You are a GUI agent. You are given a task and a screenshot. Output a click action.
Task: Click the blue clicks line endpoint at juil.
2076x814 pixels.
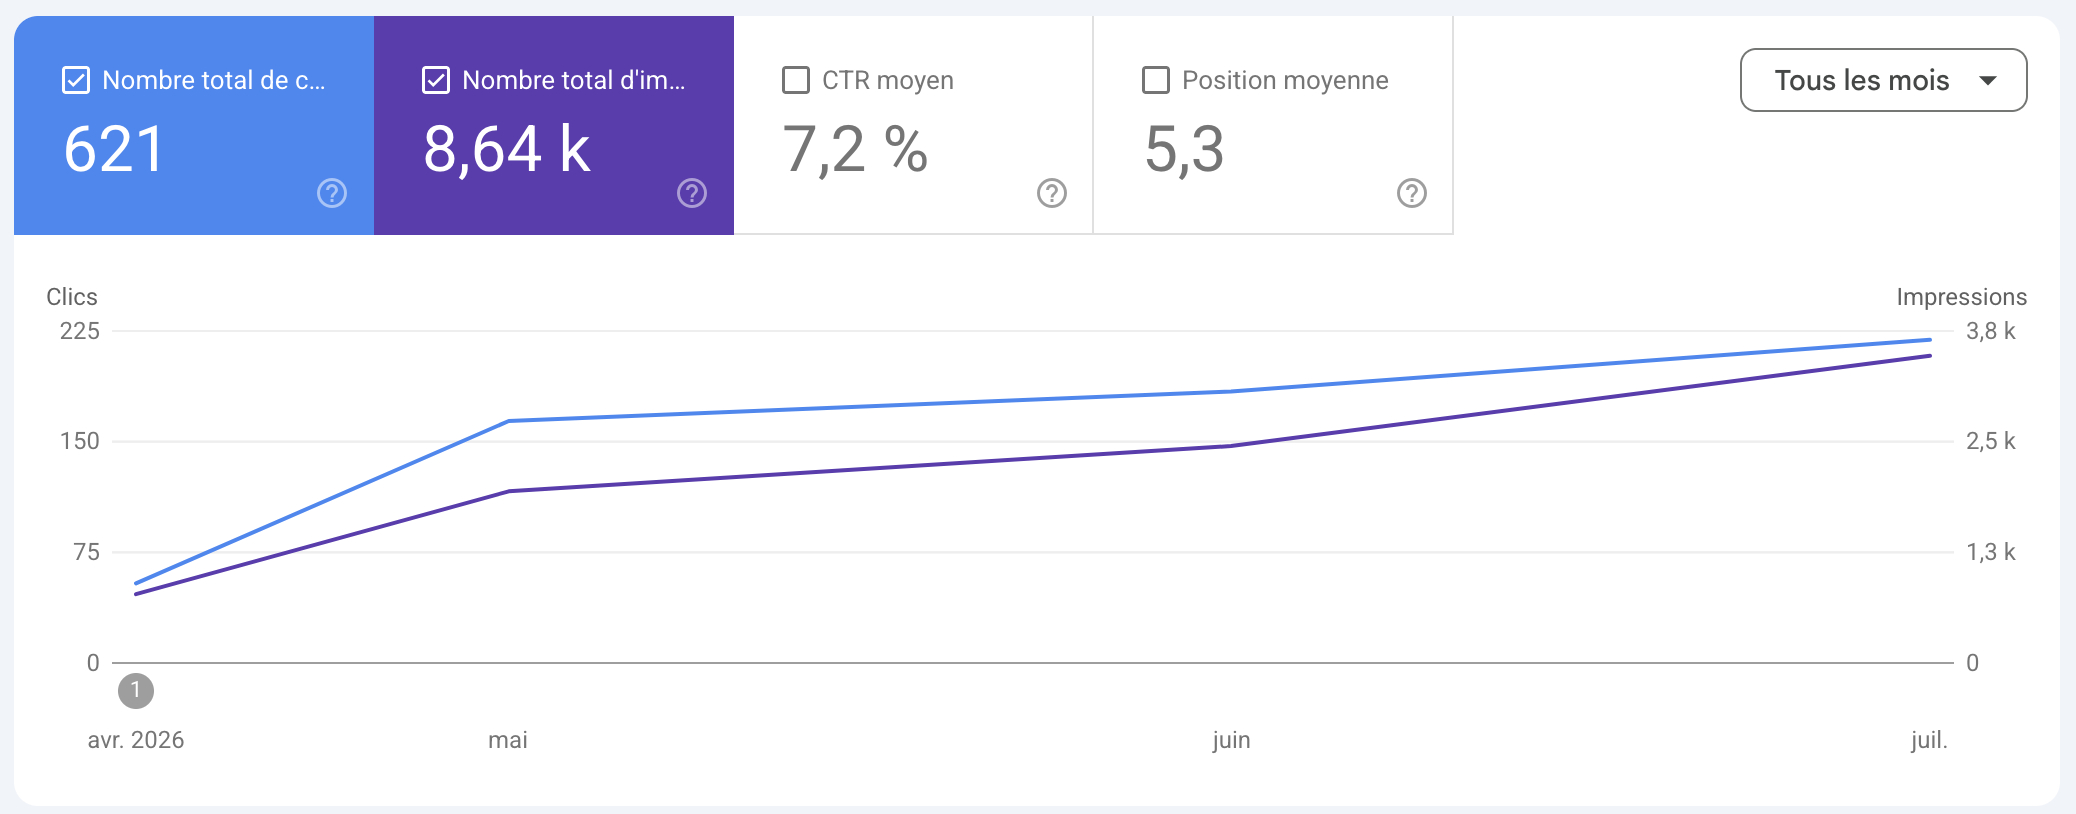pos(1930,340)
